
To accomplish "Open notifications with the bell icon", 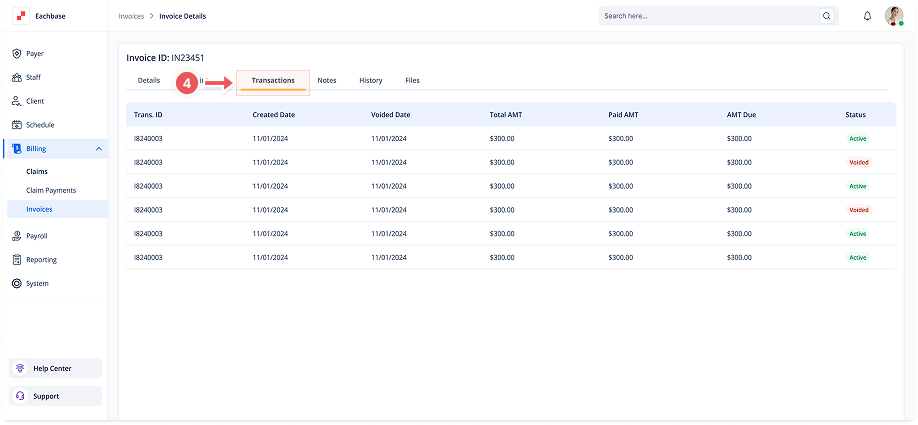I will point(867,16).
